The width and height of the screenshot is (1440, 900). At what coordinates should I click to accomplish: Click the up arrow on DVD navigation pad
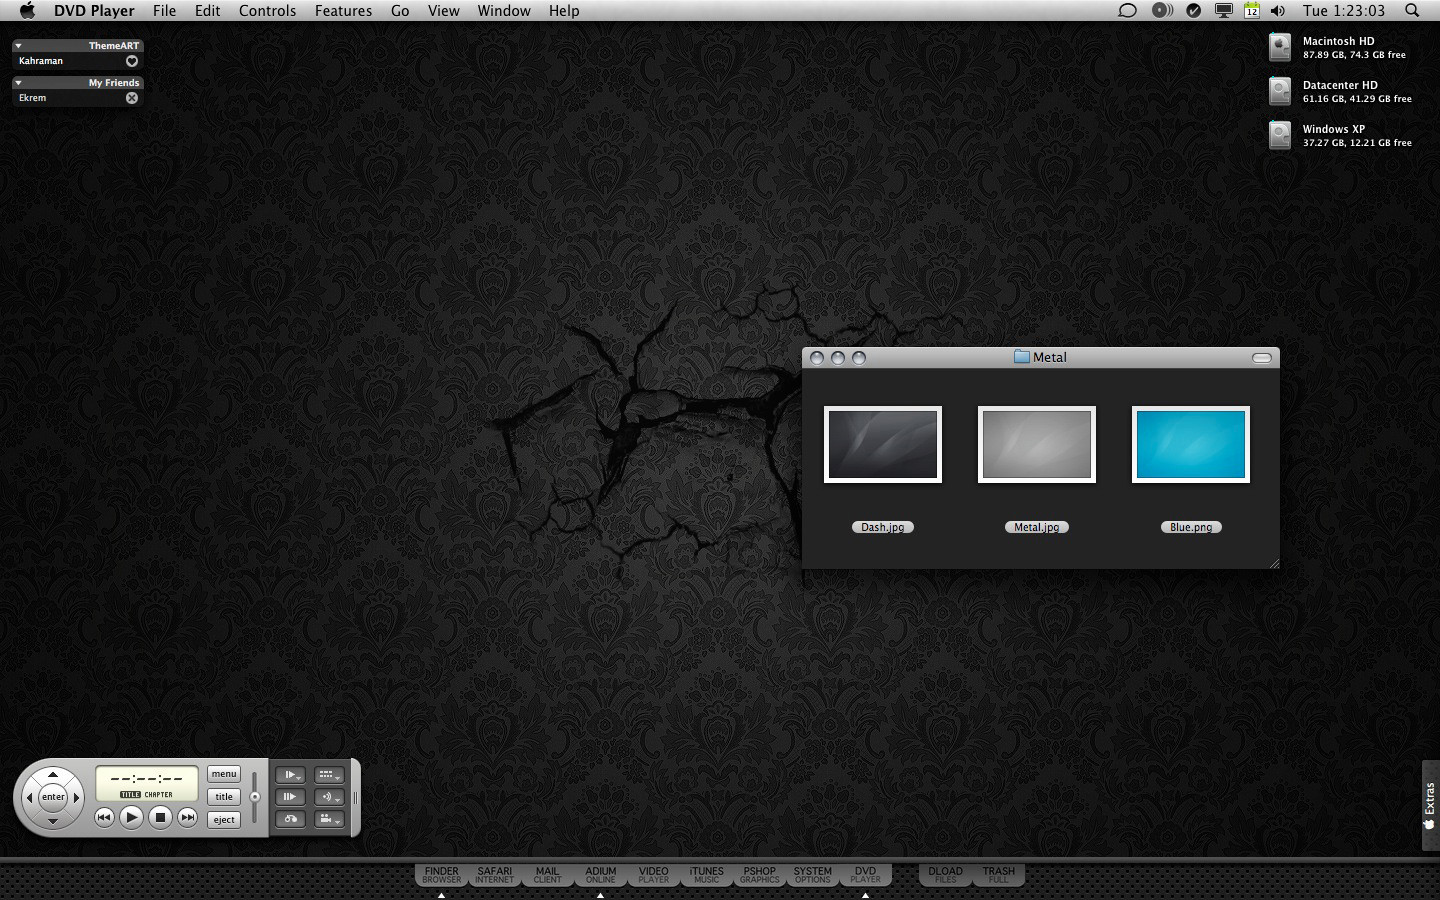tap(53, 775)
